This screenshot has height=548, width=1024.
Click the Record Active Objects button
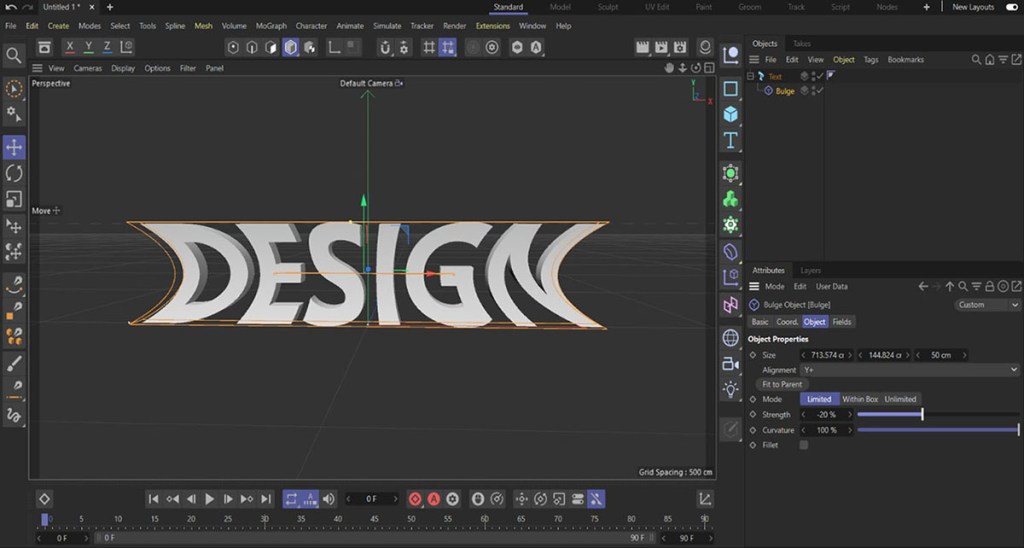[415, 498]
